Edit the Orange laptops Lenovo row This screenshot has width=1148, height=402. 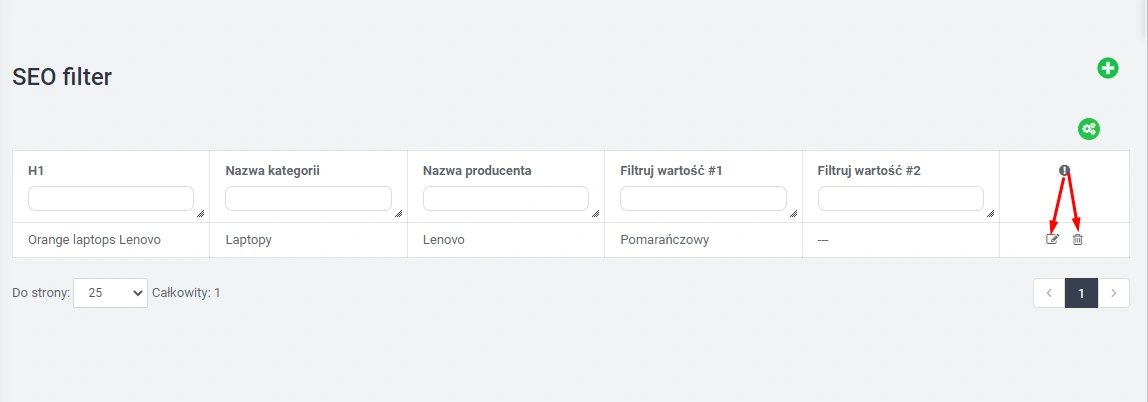1052,240
